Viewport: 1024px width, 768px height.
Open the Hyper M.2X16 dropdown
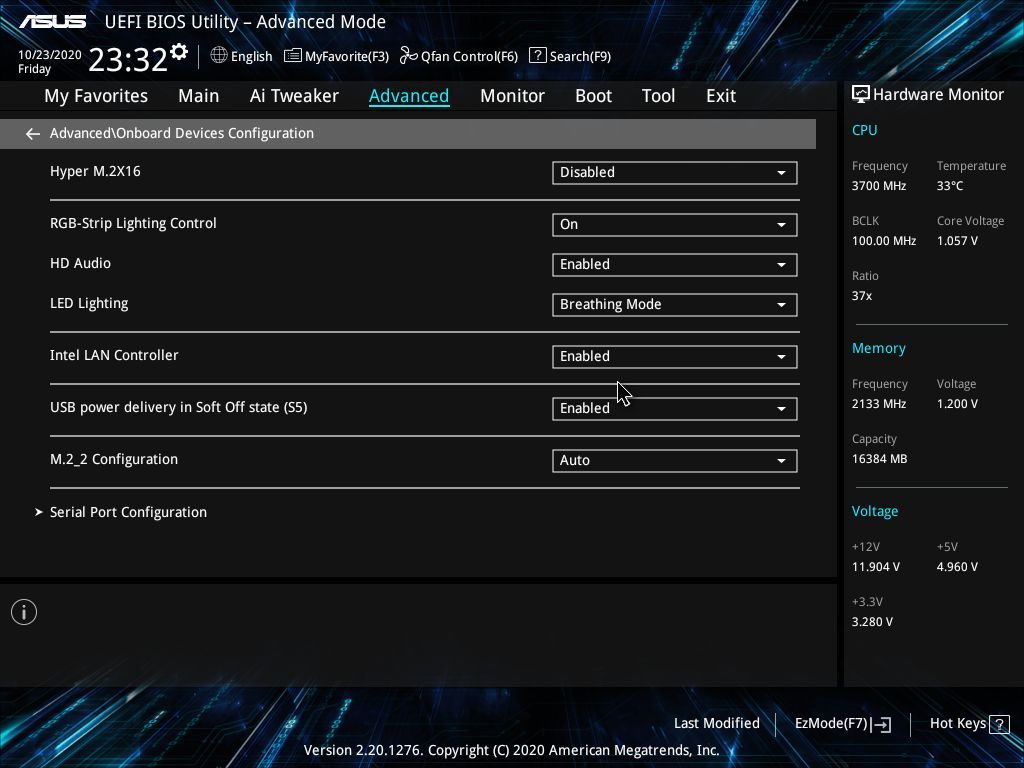675,172
